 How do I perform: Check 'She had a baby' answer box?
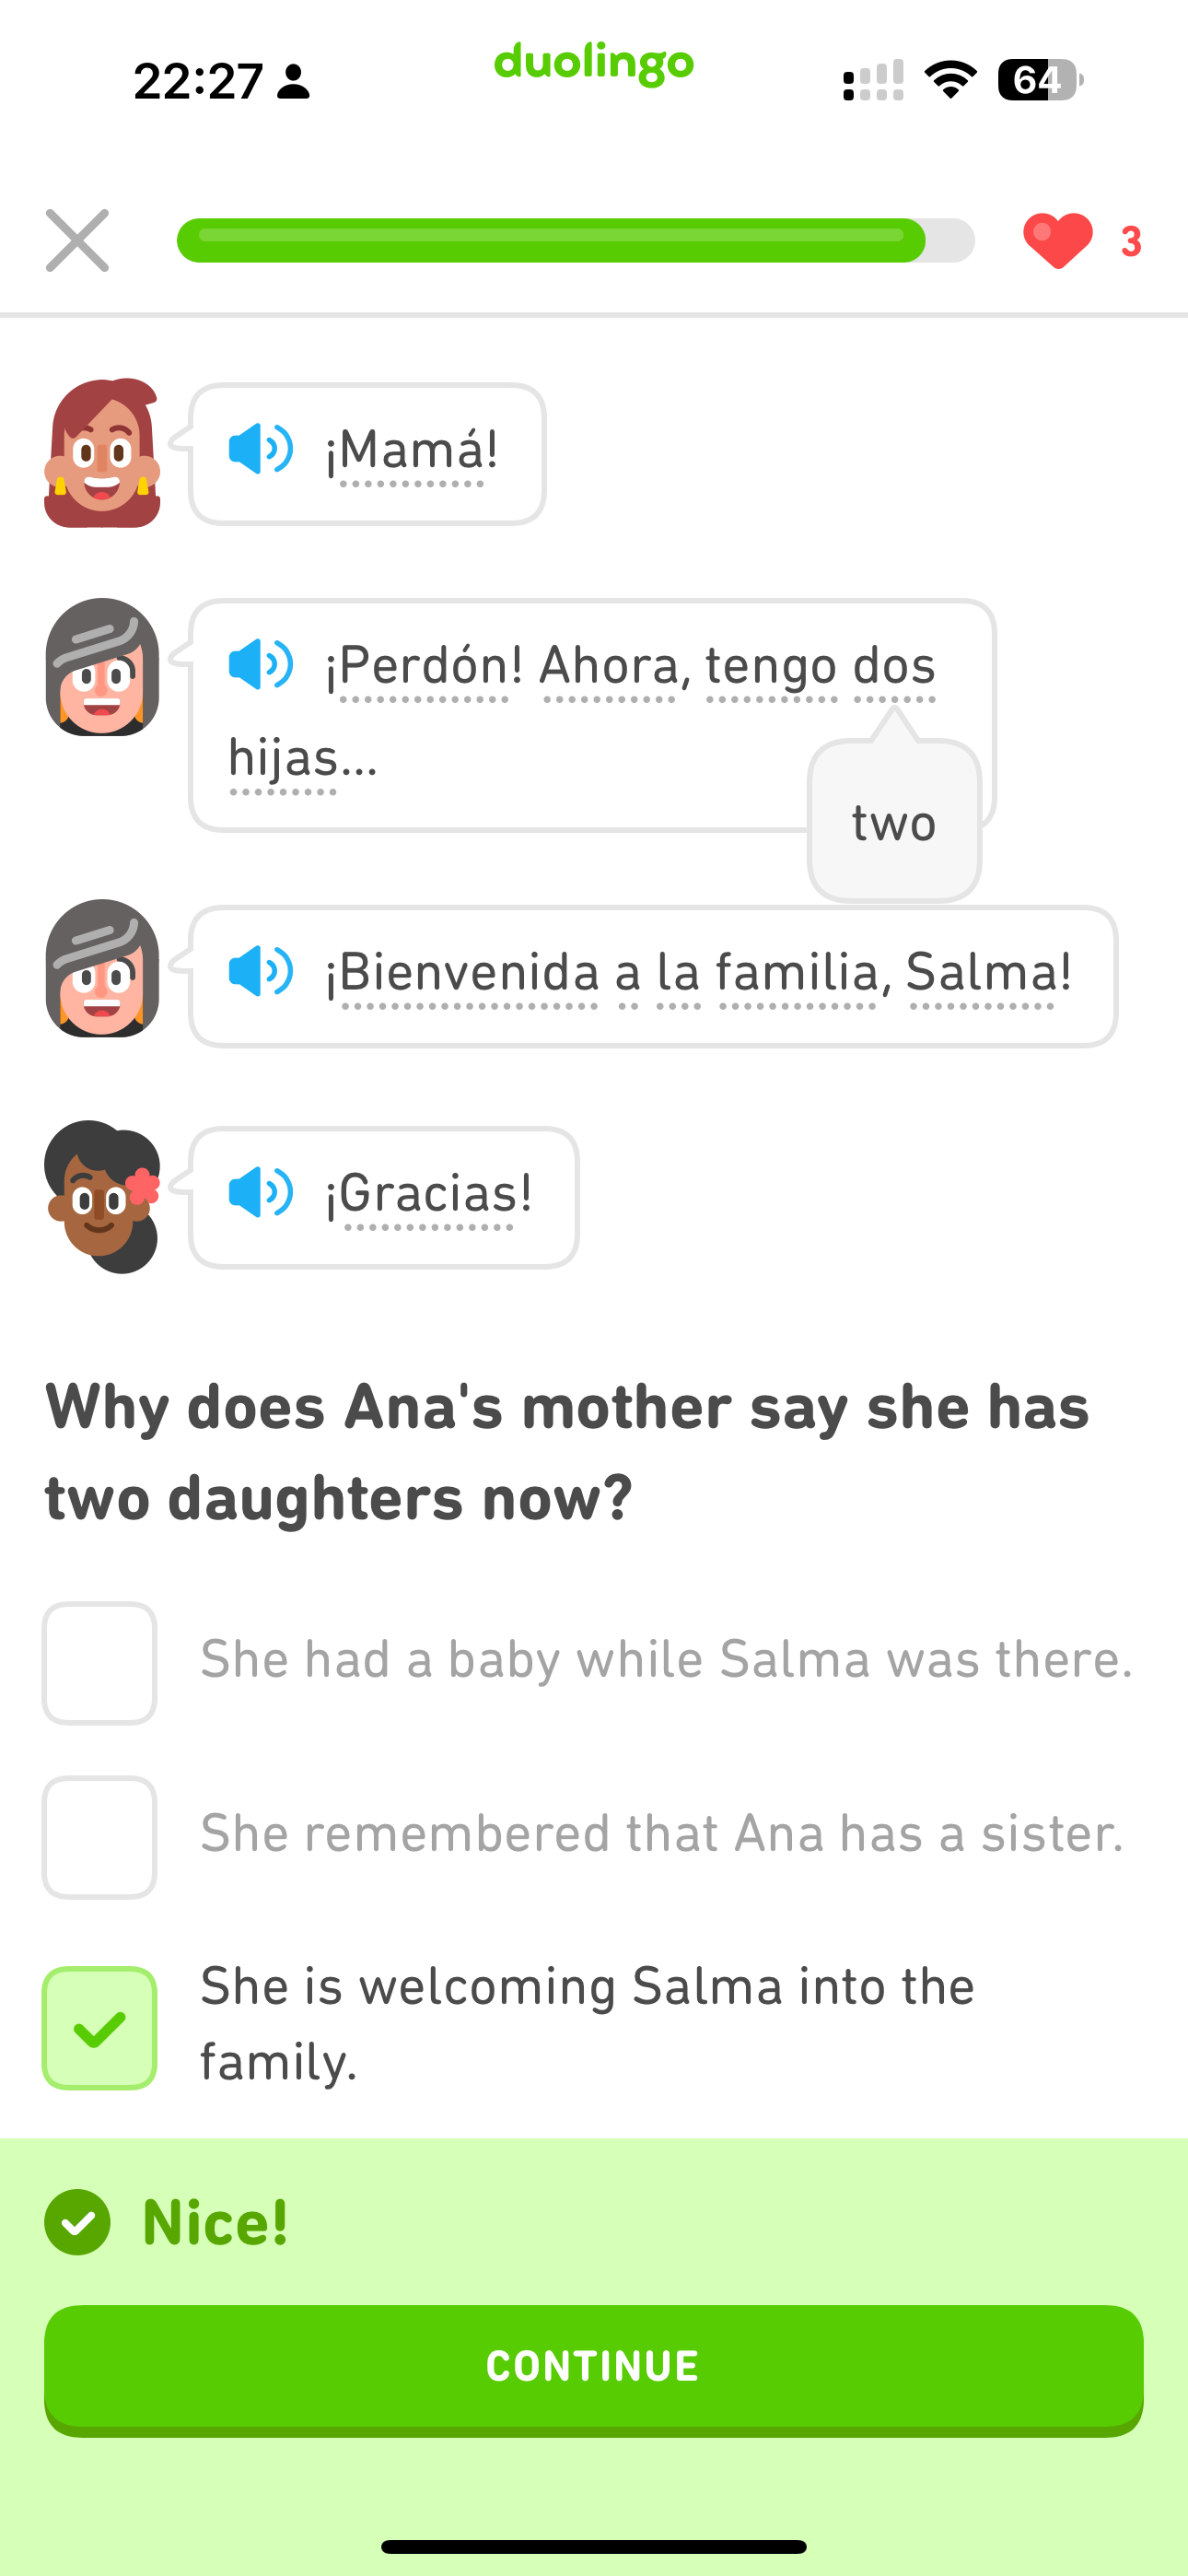[99, 1663]
